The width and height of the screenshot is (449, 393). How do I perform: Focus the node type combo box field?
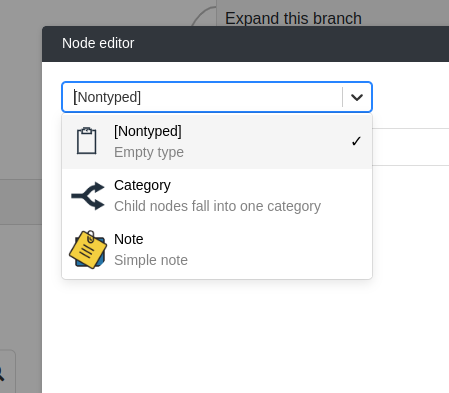(x=207, y=97)
